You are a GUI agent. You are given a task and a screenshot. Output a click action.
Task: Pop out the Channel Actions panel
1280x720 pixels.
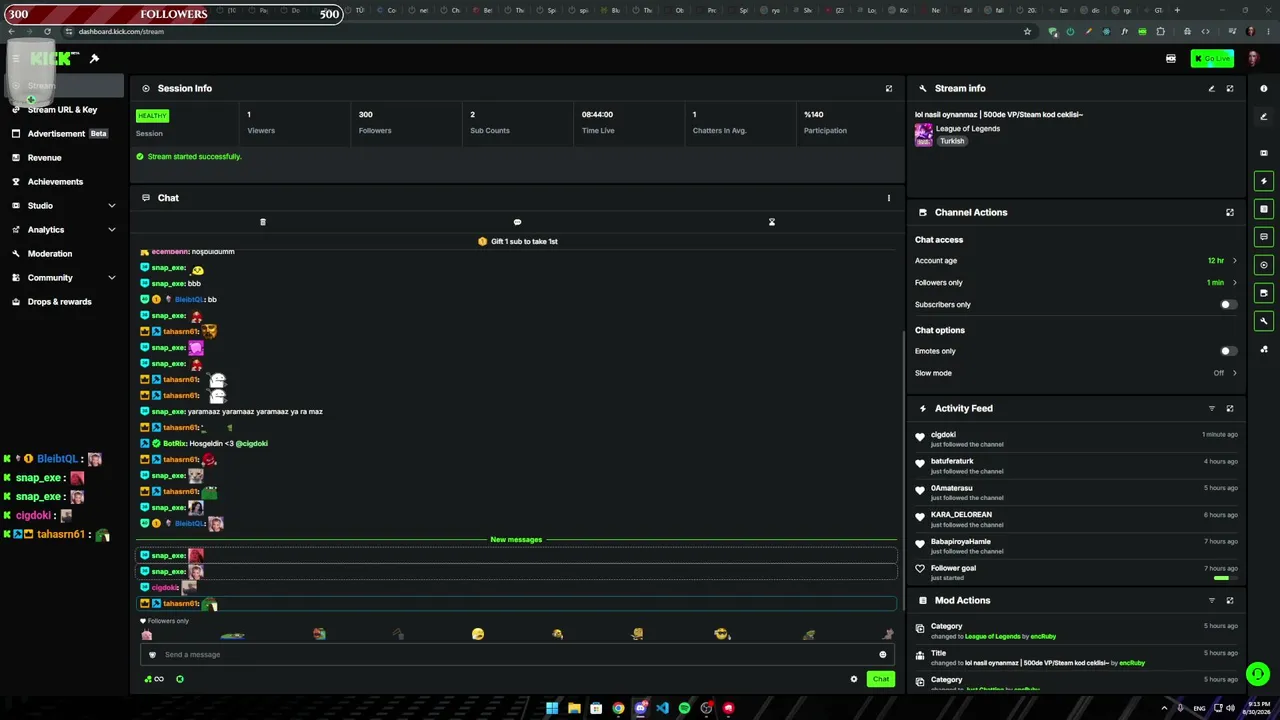(x=1230, y=212)
